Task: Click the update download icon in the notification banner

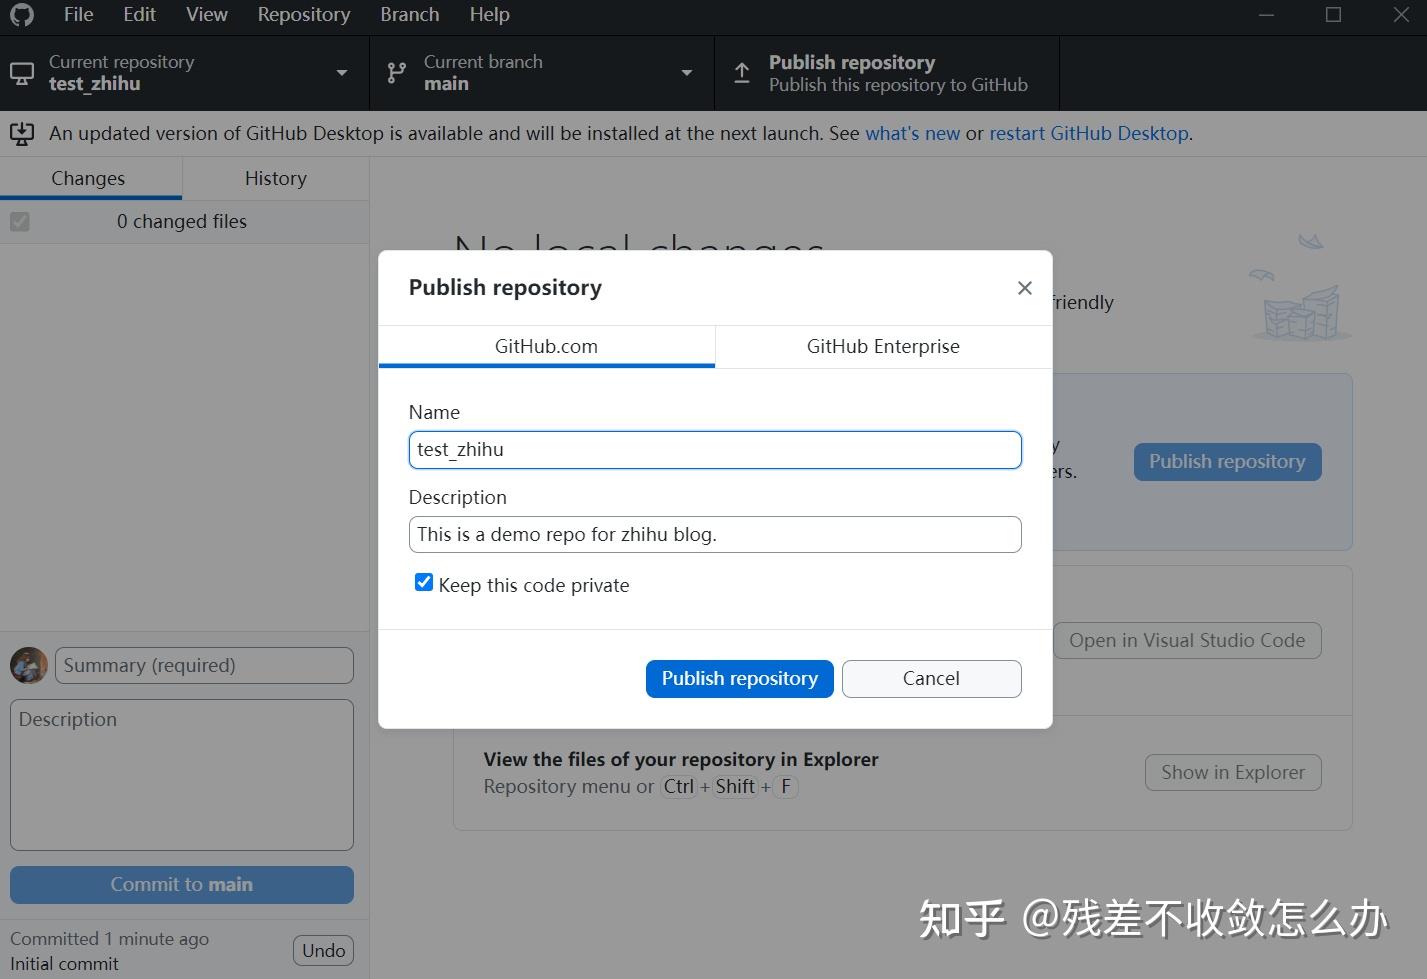Action: pyautogui.click(x=21, y=133)
